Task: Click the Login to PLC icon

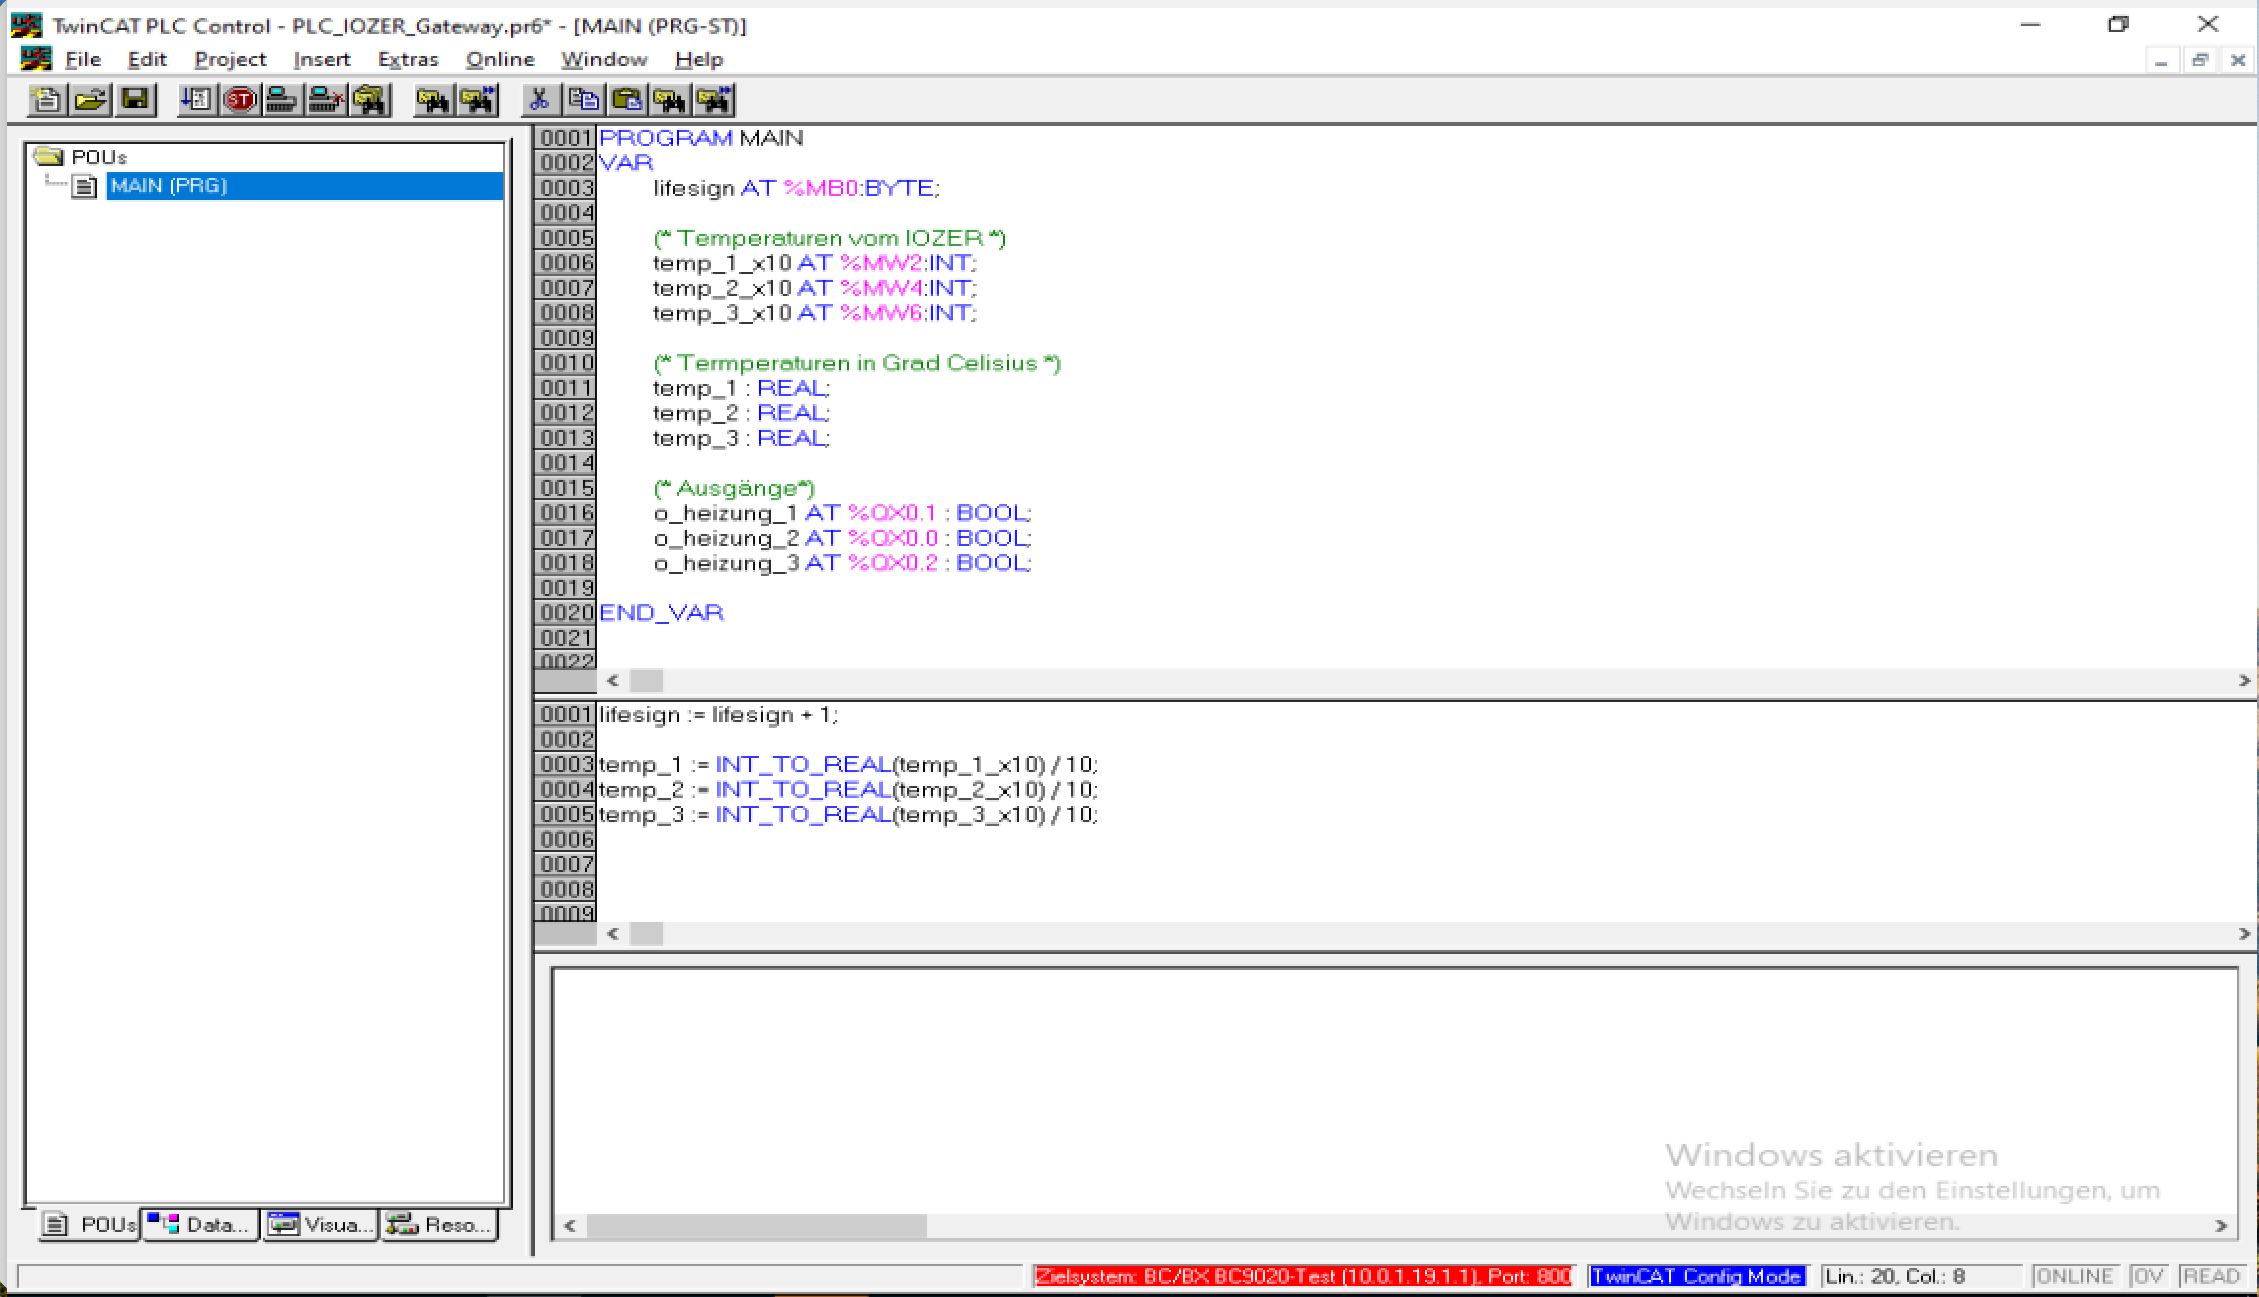Action: [282, 100]
